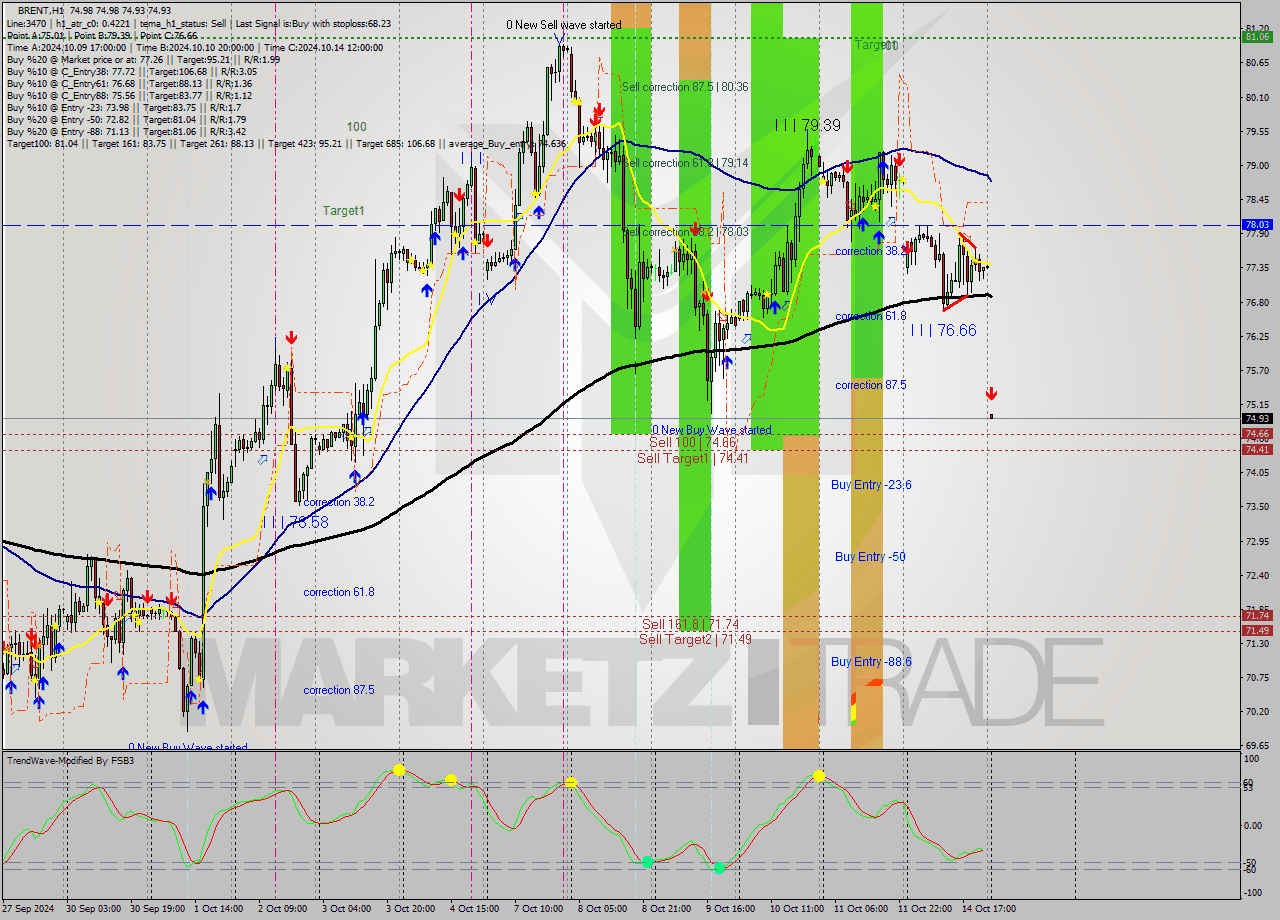The height and width of the screenshot is (920, 1280).
Task: Click the 'Buy Entry -50' label
Action: (x=870, y=557)
